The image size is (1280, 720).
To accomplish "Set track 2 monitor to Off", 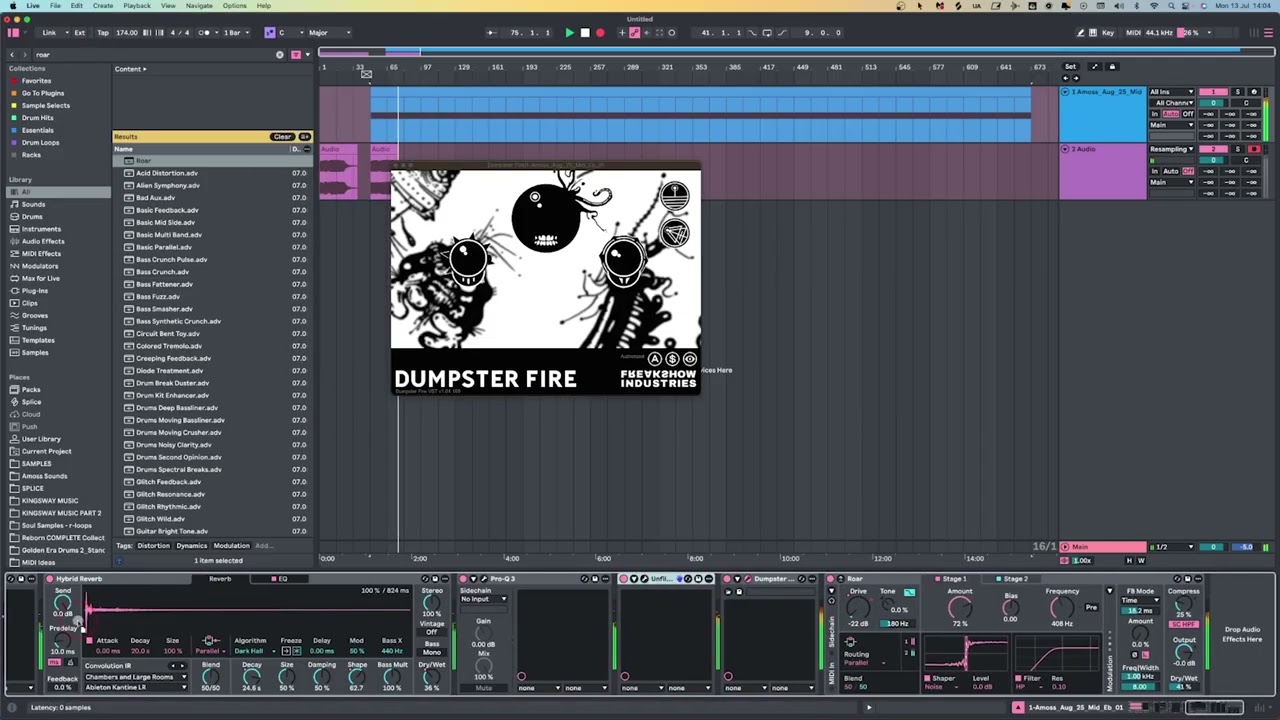I will pyautogui.click(x=1188, y=171).
